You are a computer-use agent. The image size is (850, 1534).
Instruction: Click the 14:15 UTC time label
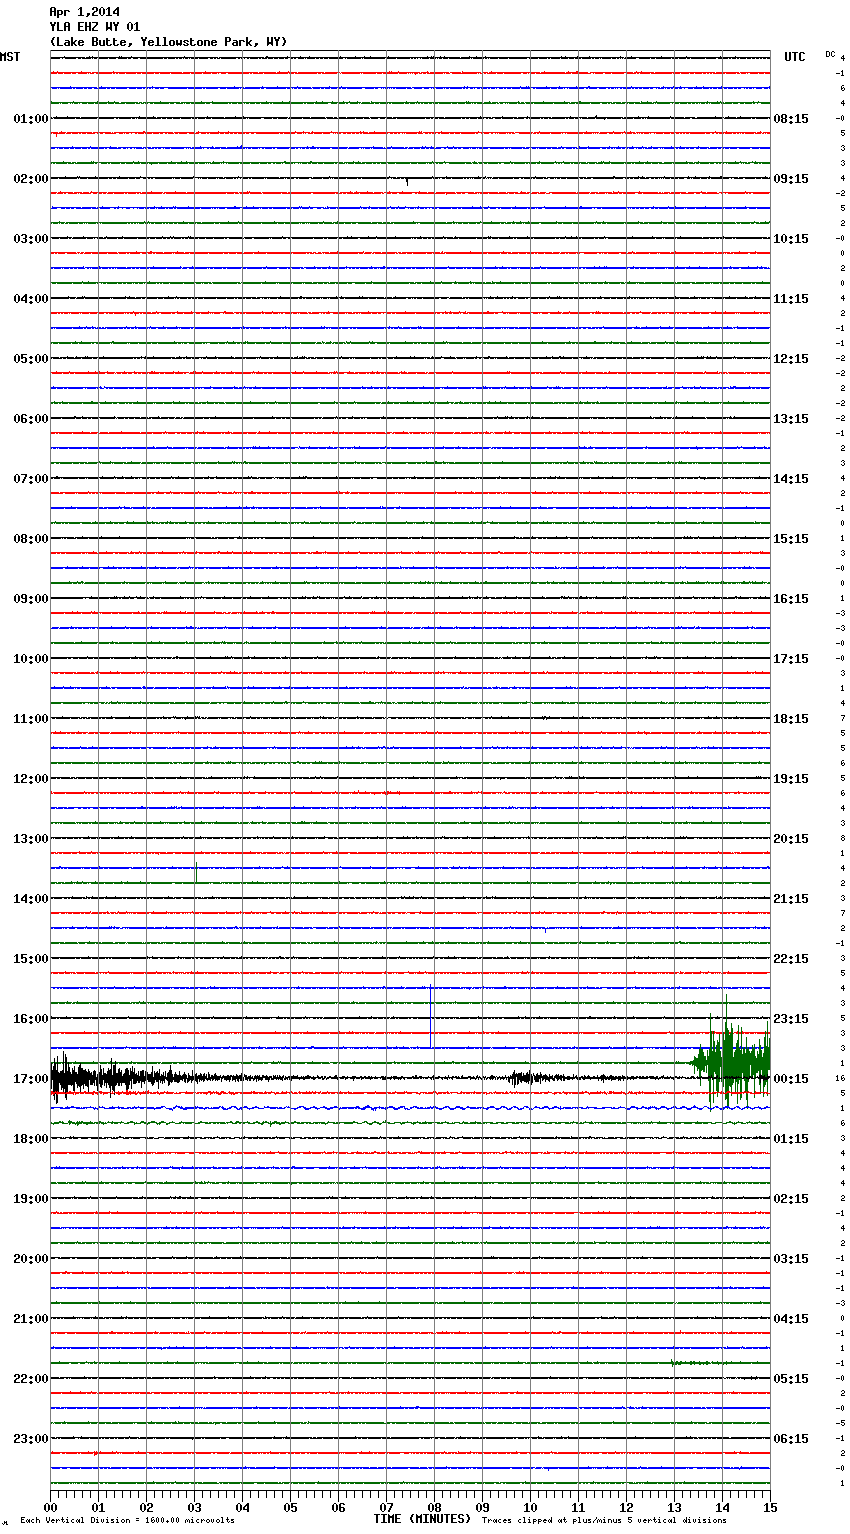(x=791, y=479)
